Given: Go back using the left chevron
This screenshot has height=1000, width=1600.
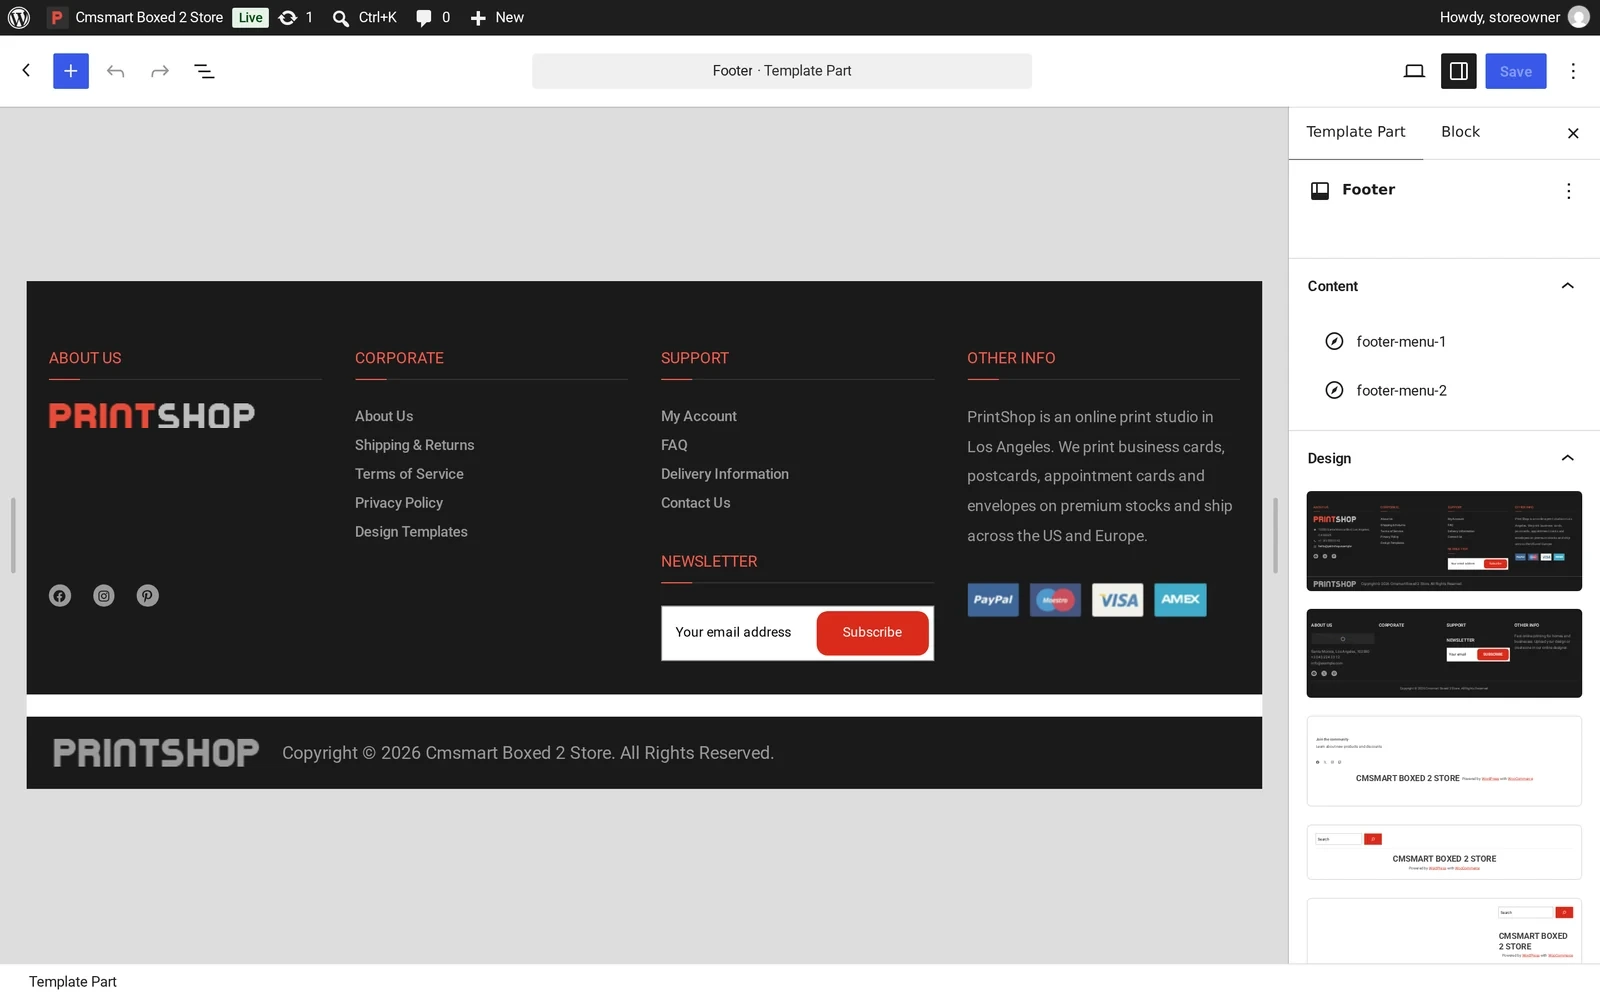Looking at the screenshot, I should click(27, 71).
